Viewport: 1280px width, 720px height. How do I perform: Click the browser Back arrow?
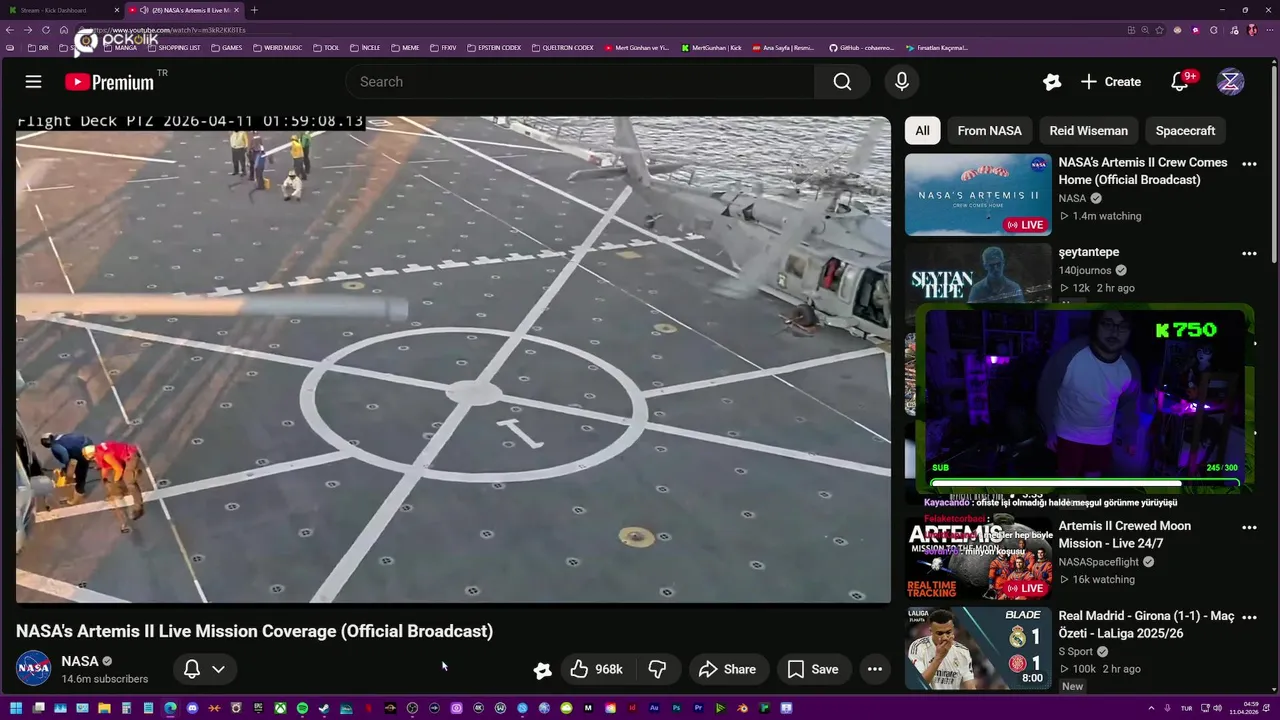tap(11, 30)
